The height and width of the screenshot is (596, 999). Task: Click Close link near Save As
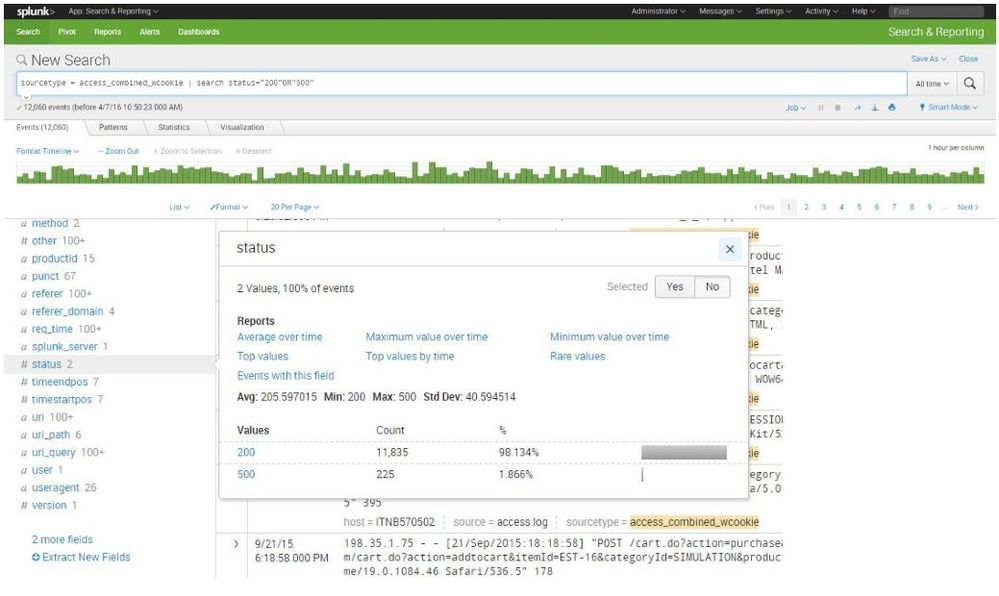(968, 59)
